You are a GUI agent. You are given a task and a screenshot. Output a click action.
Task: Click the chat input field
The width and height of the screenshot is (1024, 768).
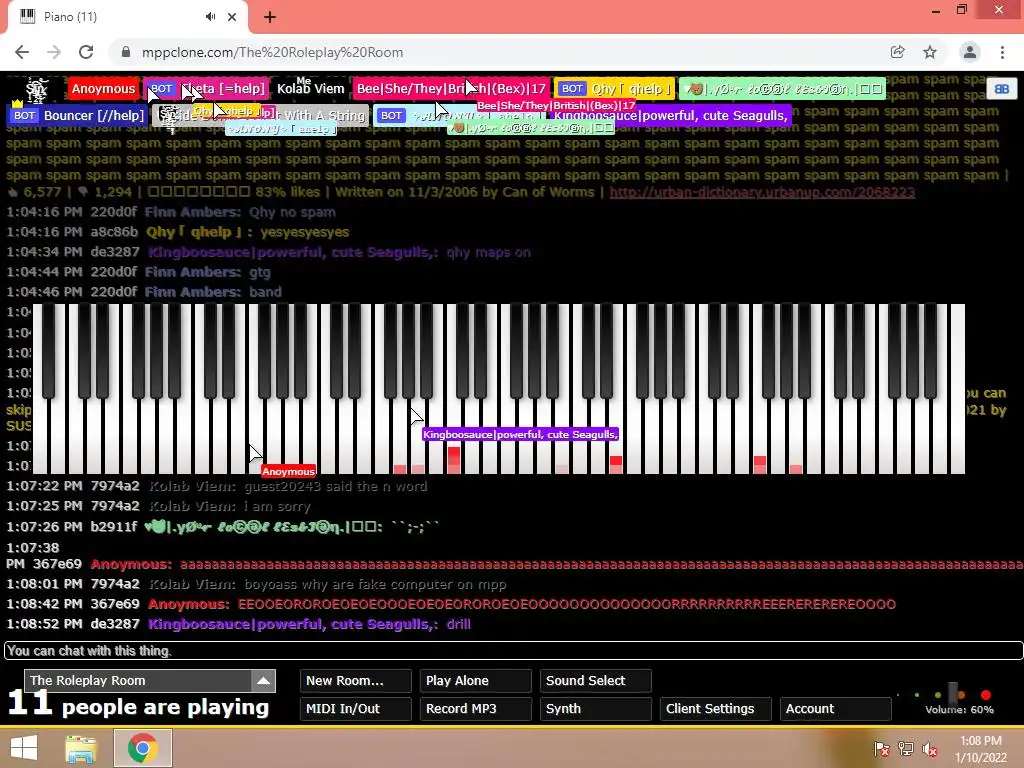(x=513, y=650)
